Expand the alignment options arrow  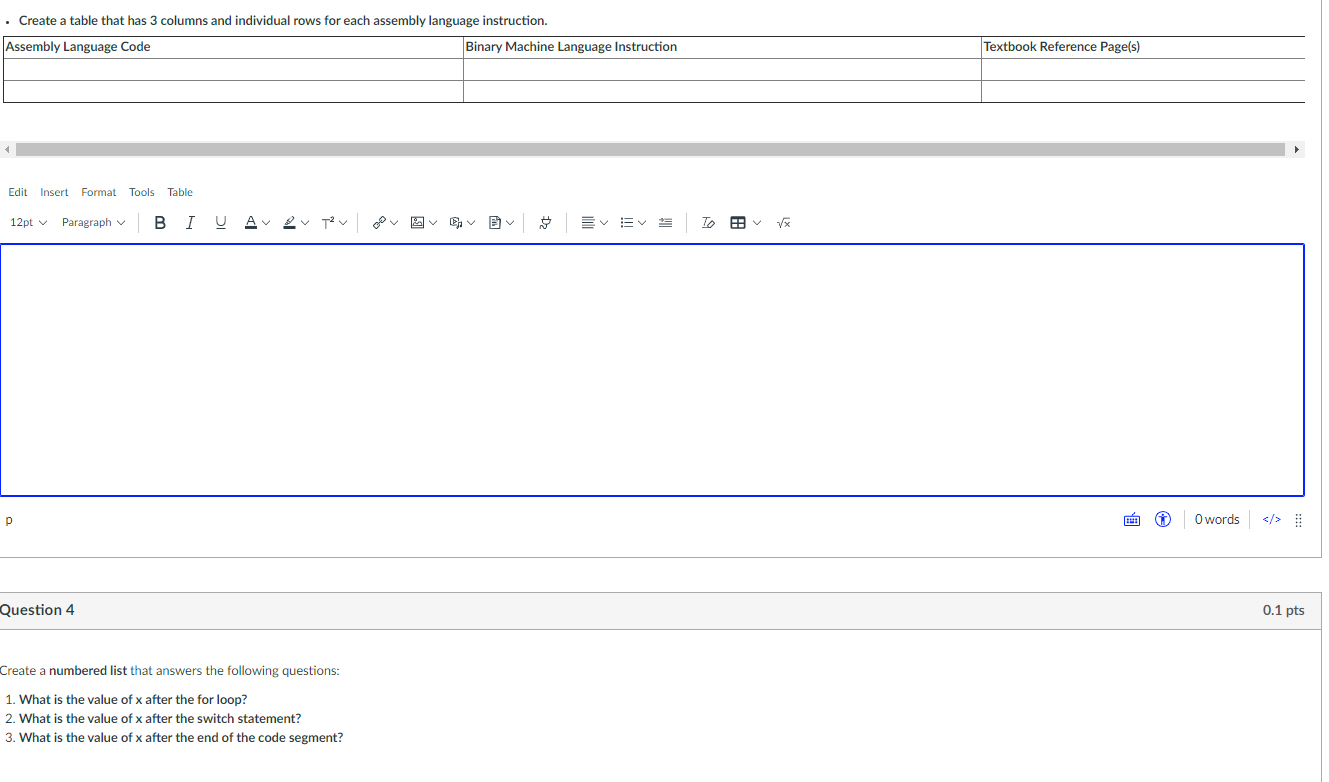pos(605,222)
